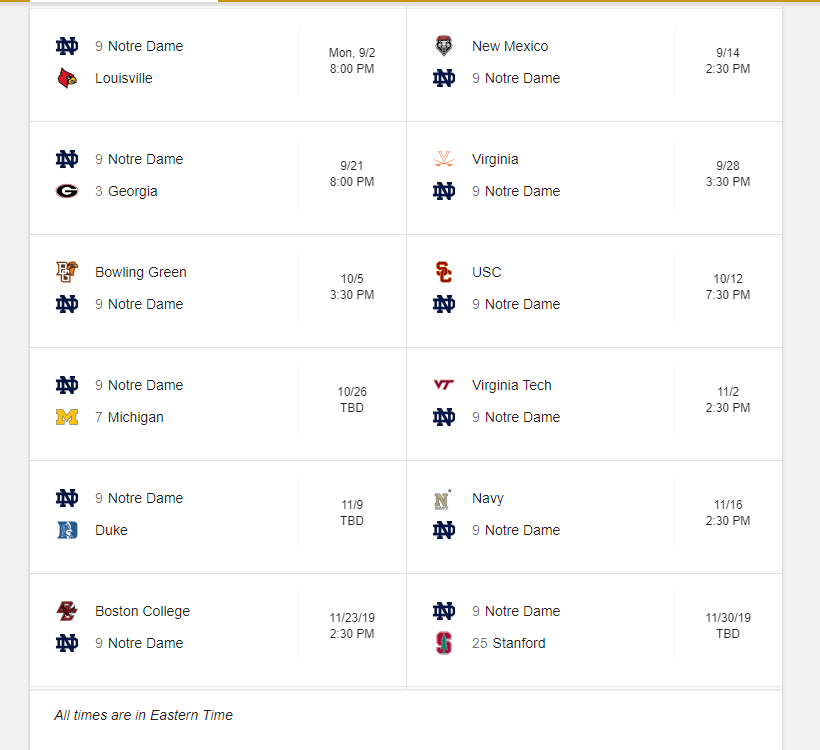
Task: Open the 3 Georgia team link
Action: (126, 191)
